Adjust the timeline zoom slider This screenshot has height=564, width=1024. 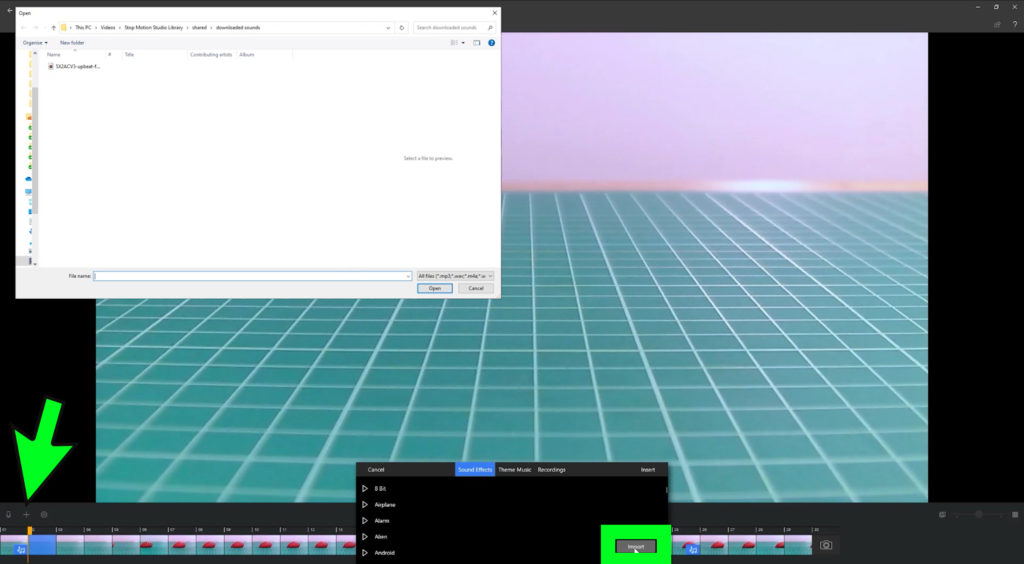(x=978, y=514)
